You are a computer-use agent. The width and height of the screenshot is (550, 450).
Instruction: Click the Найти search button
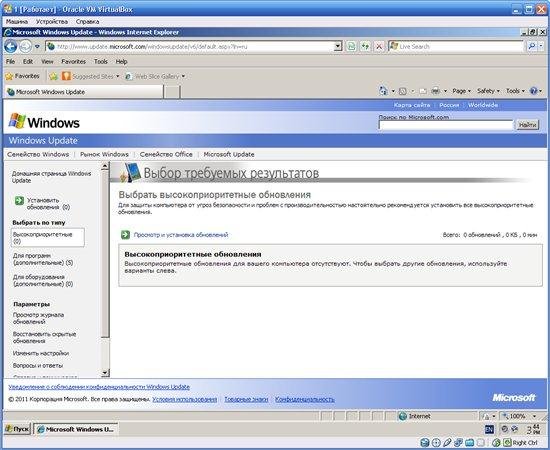coord(527,125)
